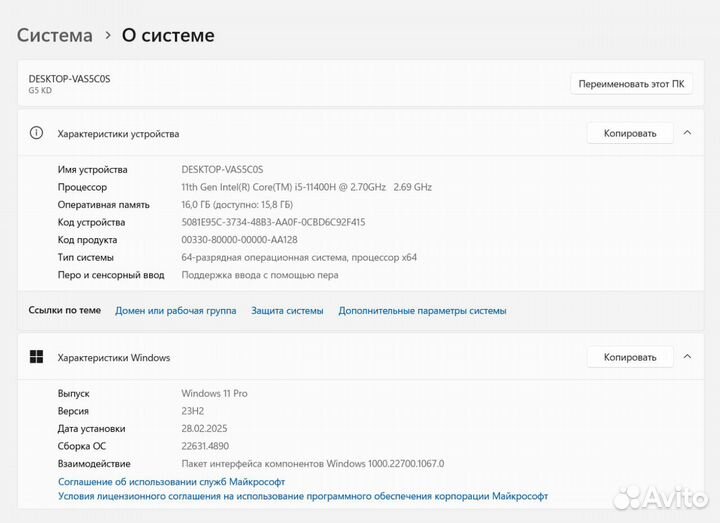Click the Оперативная память label

coord(104,205)
